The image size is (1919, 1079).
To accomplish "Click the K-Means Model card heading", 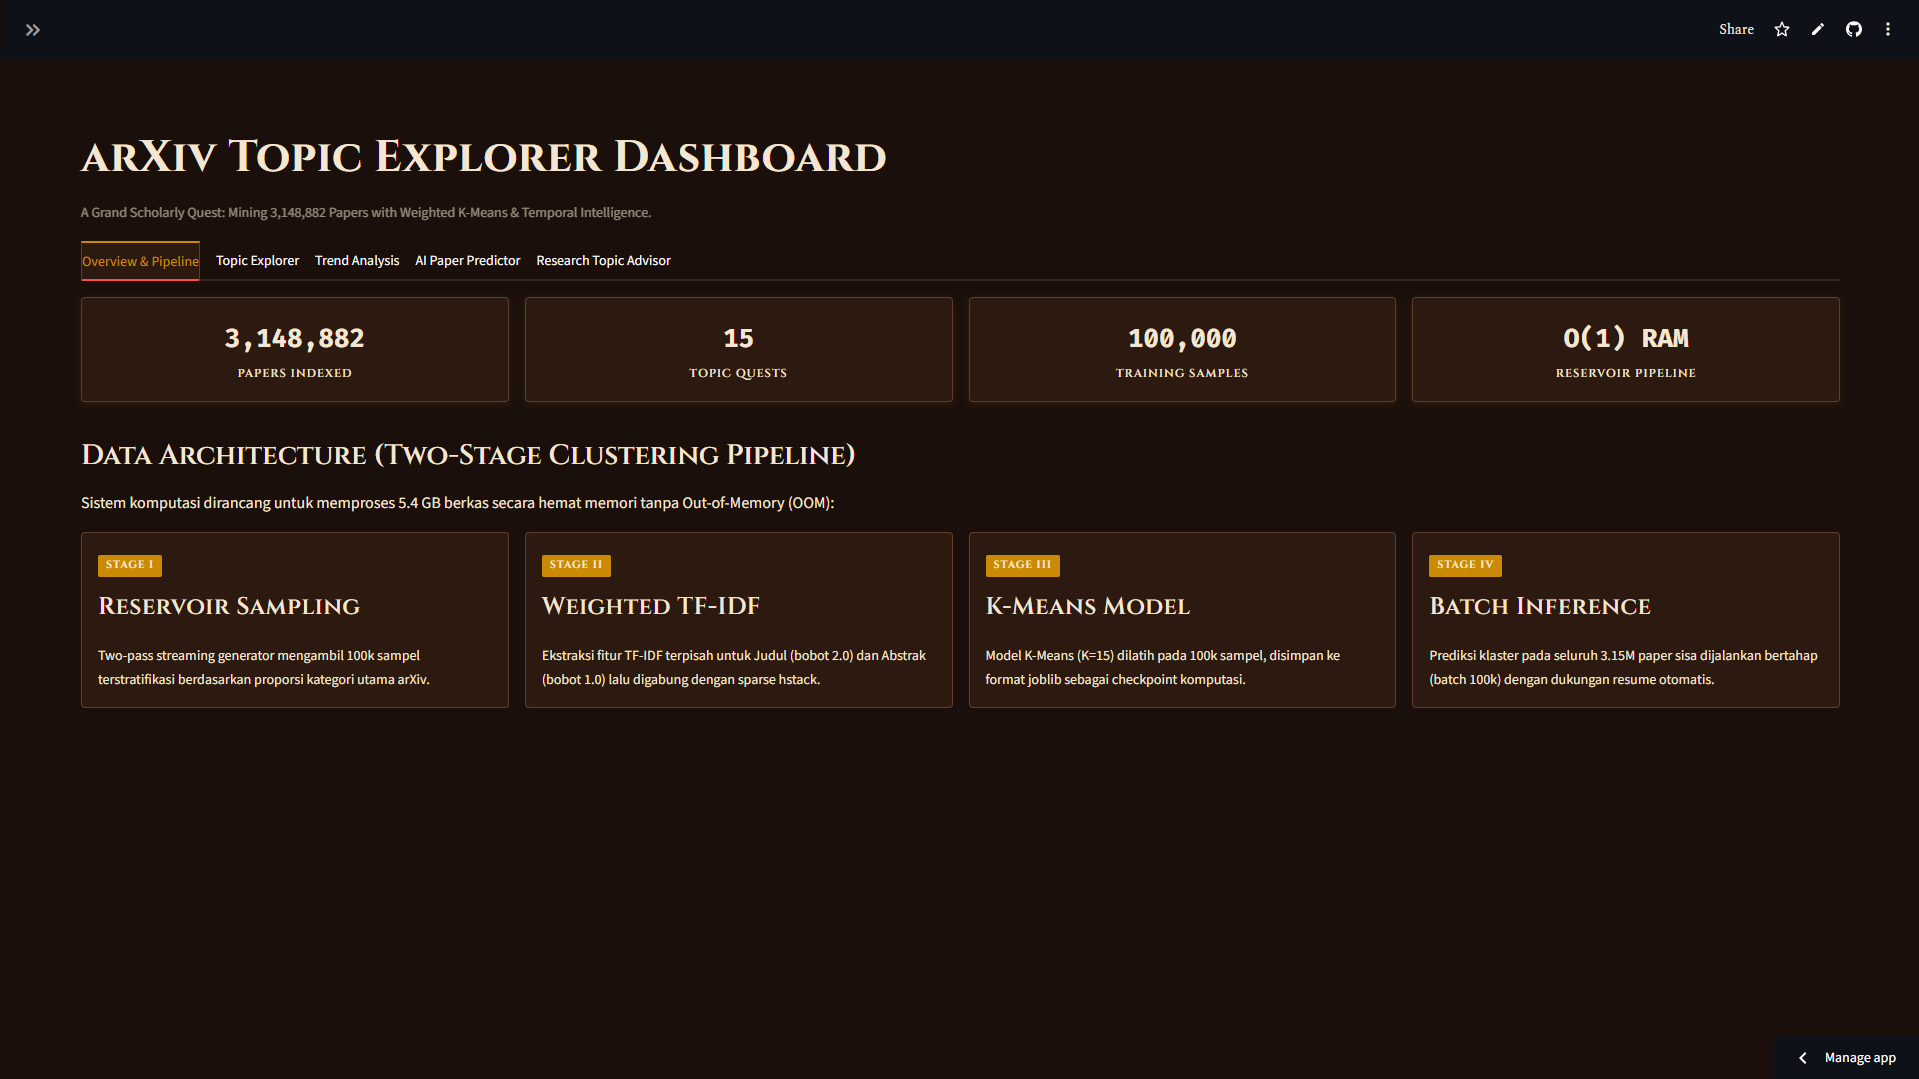I will tap(1088, 607).
